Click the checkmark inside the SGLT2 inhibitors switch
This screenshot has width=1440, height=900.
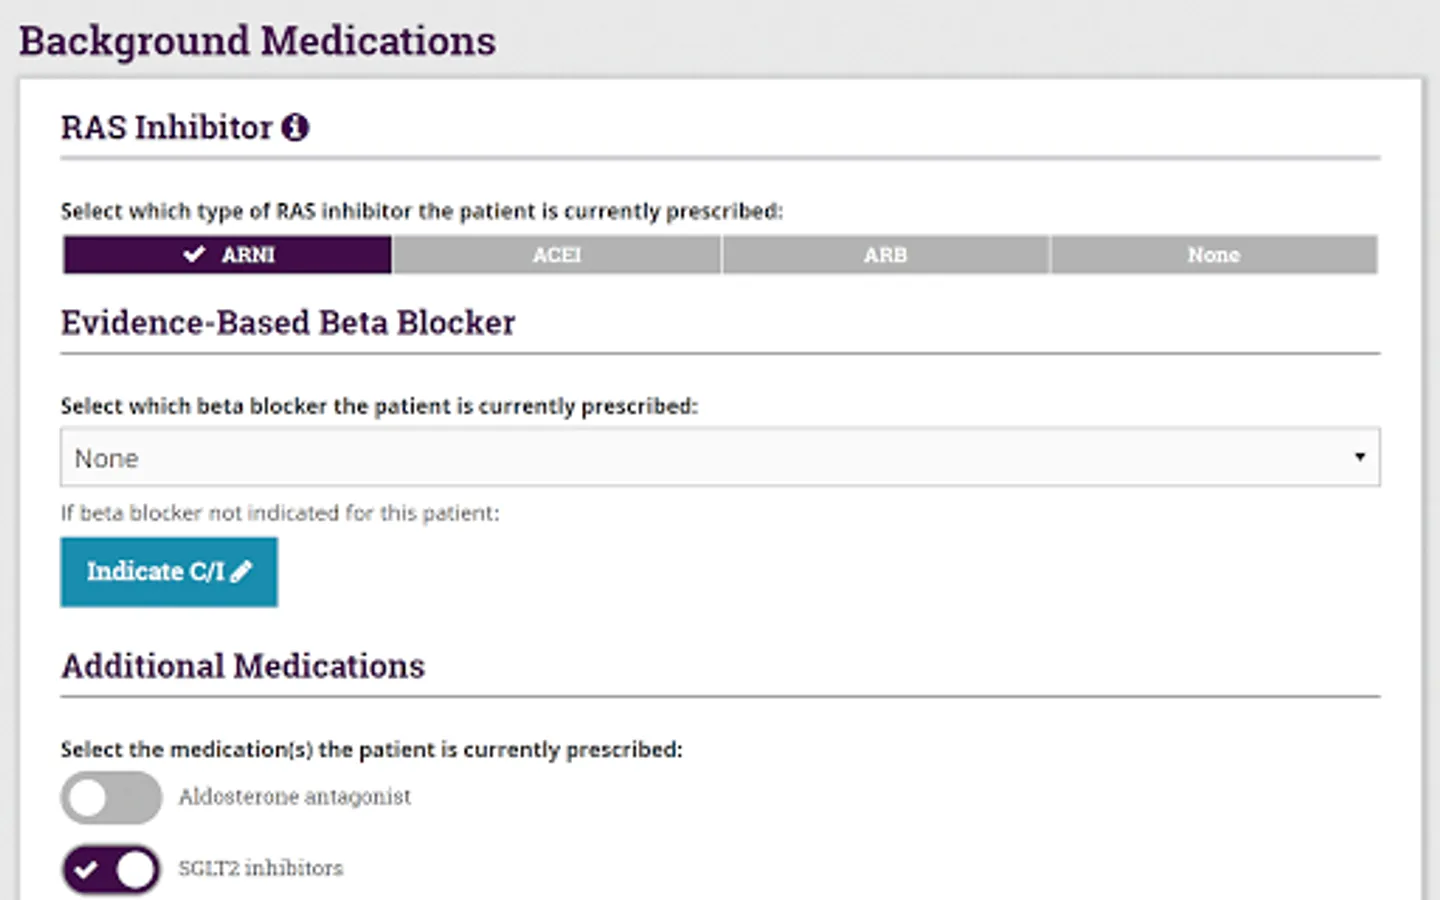tap(87, 869)
